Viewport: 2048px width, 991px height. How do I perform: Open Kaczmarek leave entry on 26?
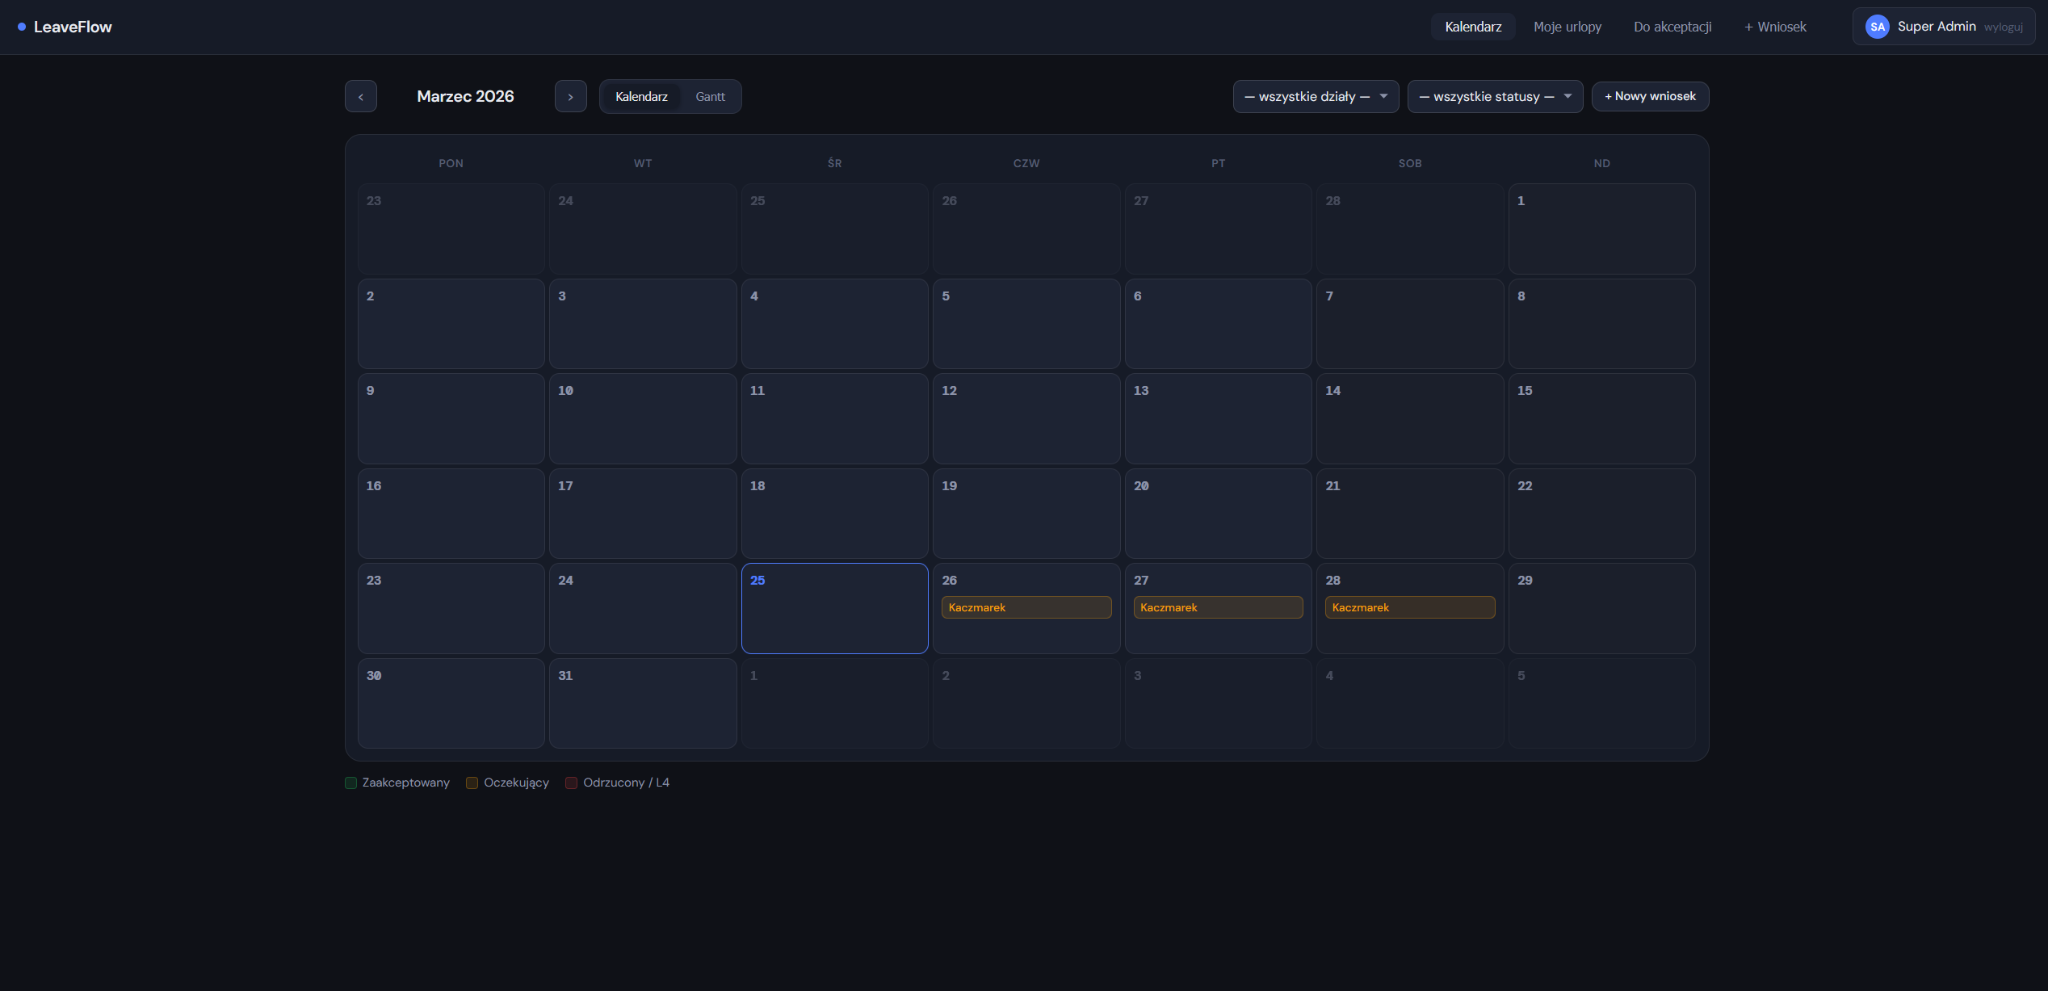(x=1026, y=608)
